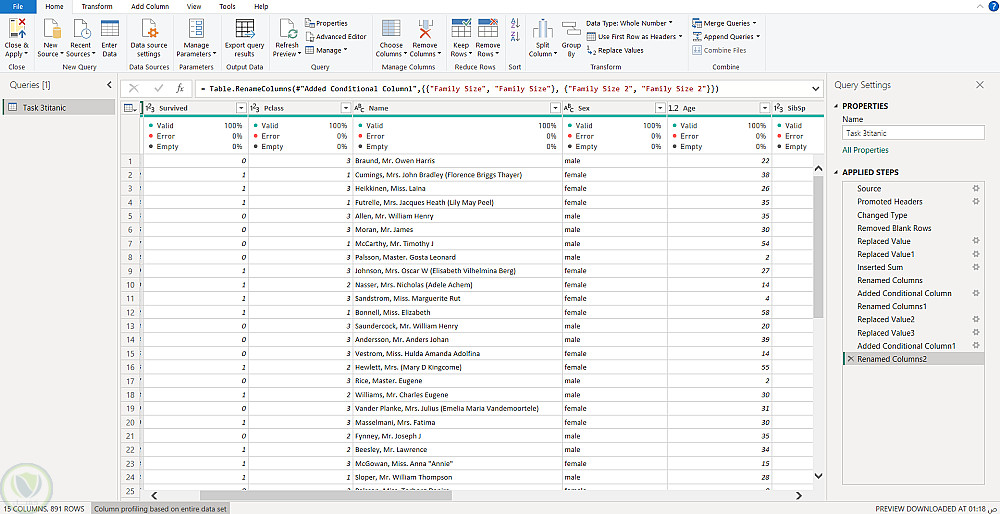Click the All Properties link

(x=865, y=150)
